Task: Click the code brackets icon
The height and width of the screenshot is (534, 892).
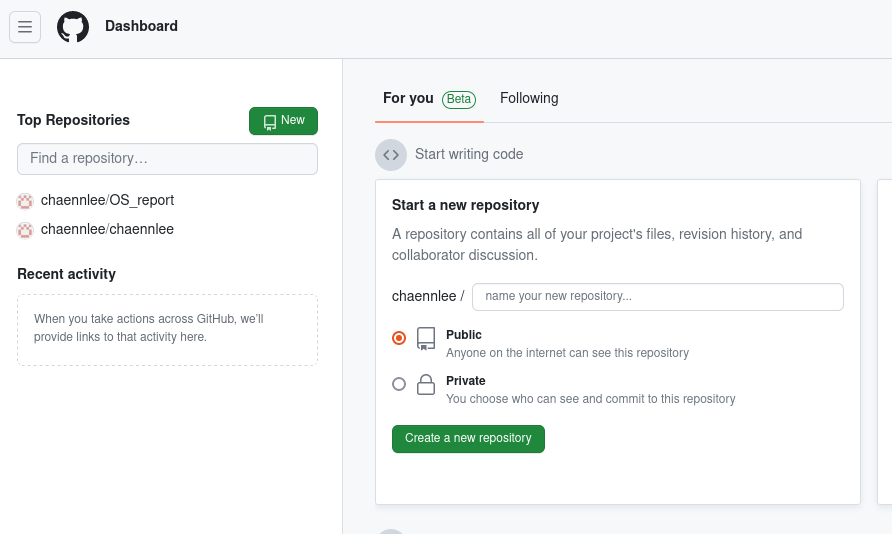Action: (x=391, y=155)
